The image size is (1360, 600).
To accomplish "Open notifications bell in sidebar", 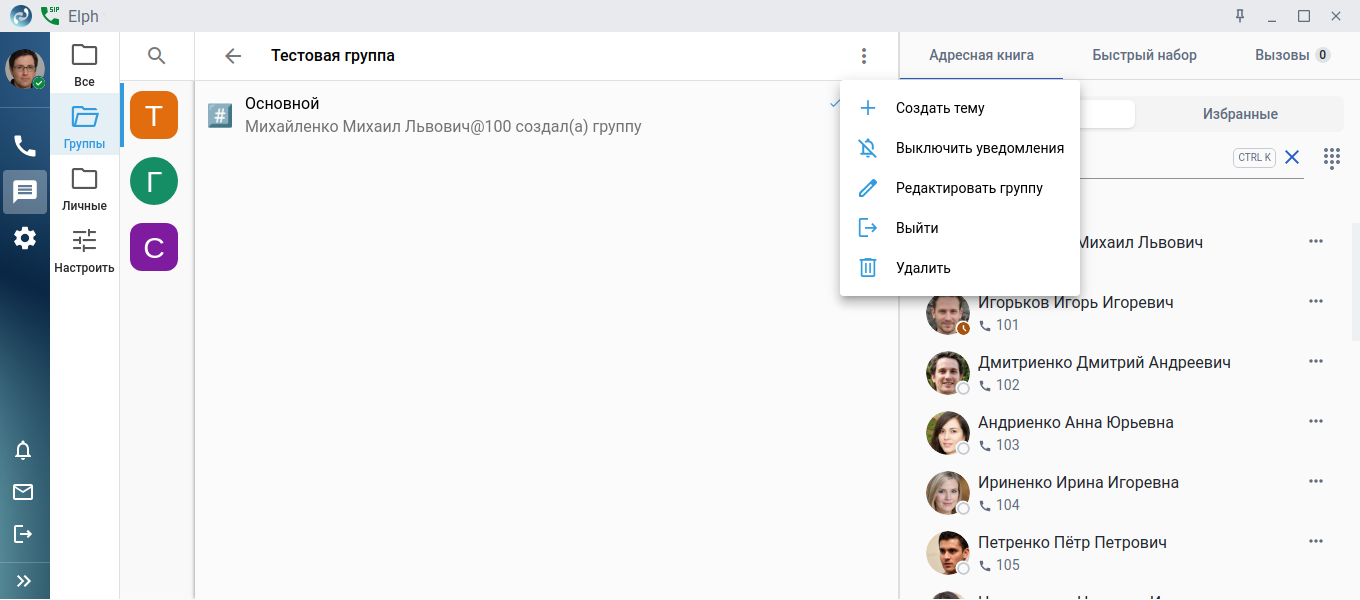I will pos(23,450).
